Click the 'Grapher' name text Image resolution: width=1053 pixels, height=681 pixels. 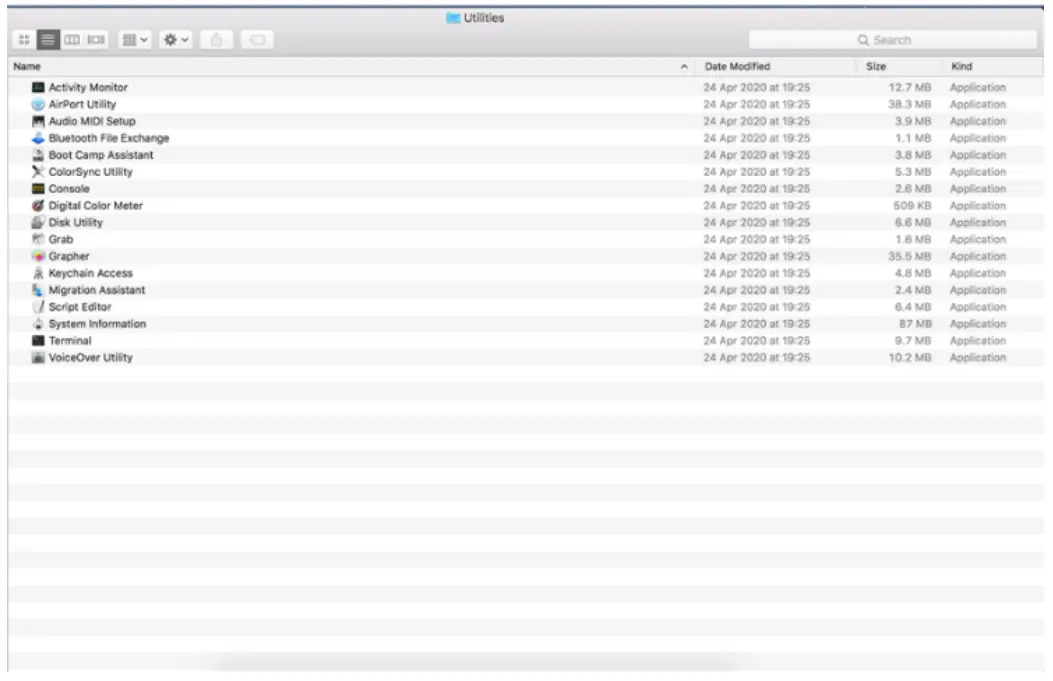tap(68, 256)
